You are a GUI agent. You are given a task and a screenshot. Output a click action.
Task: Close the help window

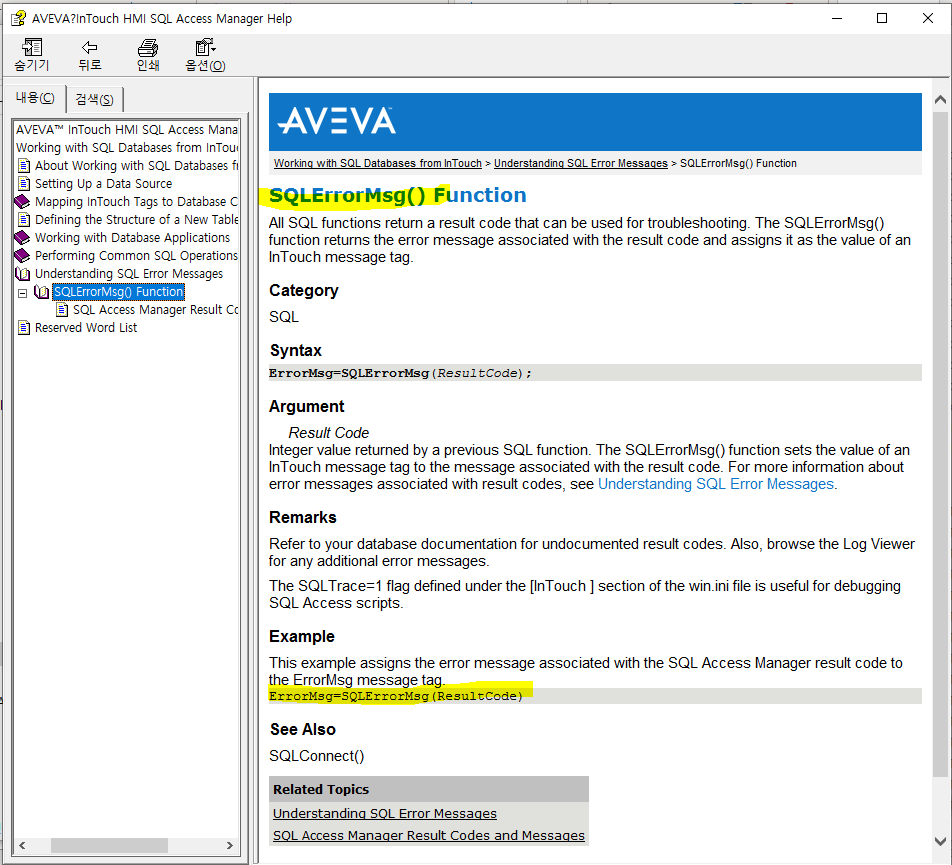coord(928,18)
